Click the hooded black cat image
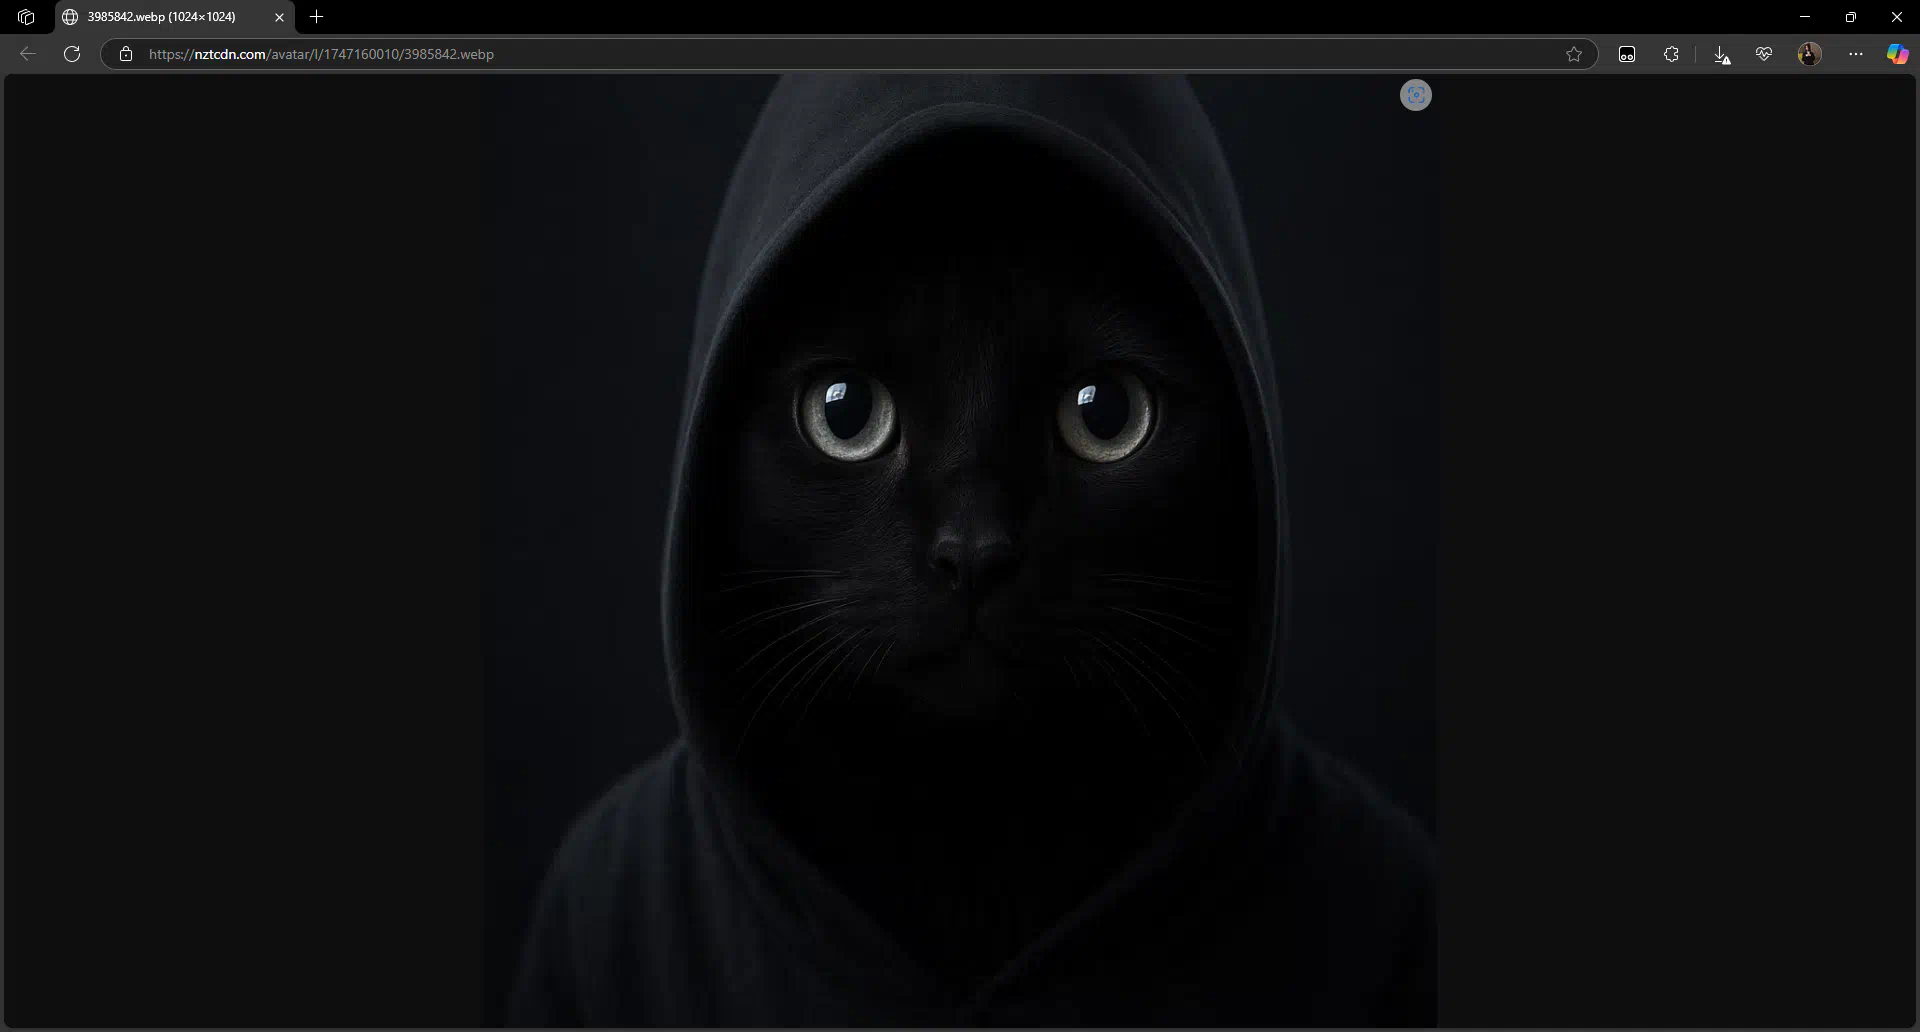Image resolution: width=1920 pixels, height=1032 pixels. coord(960,550)
